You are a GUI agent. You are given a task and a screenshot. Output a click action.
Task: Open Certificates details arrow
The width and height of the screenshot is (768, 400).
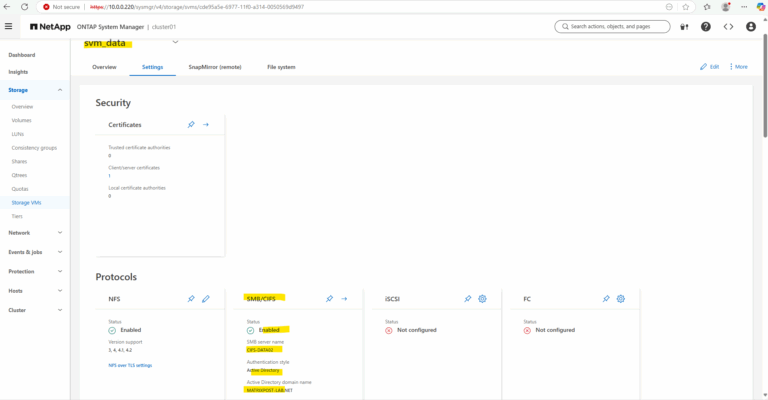click(x=206, y=124)
